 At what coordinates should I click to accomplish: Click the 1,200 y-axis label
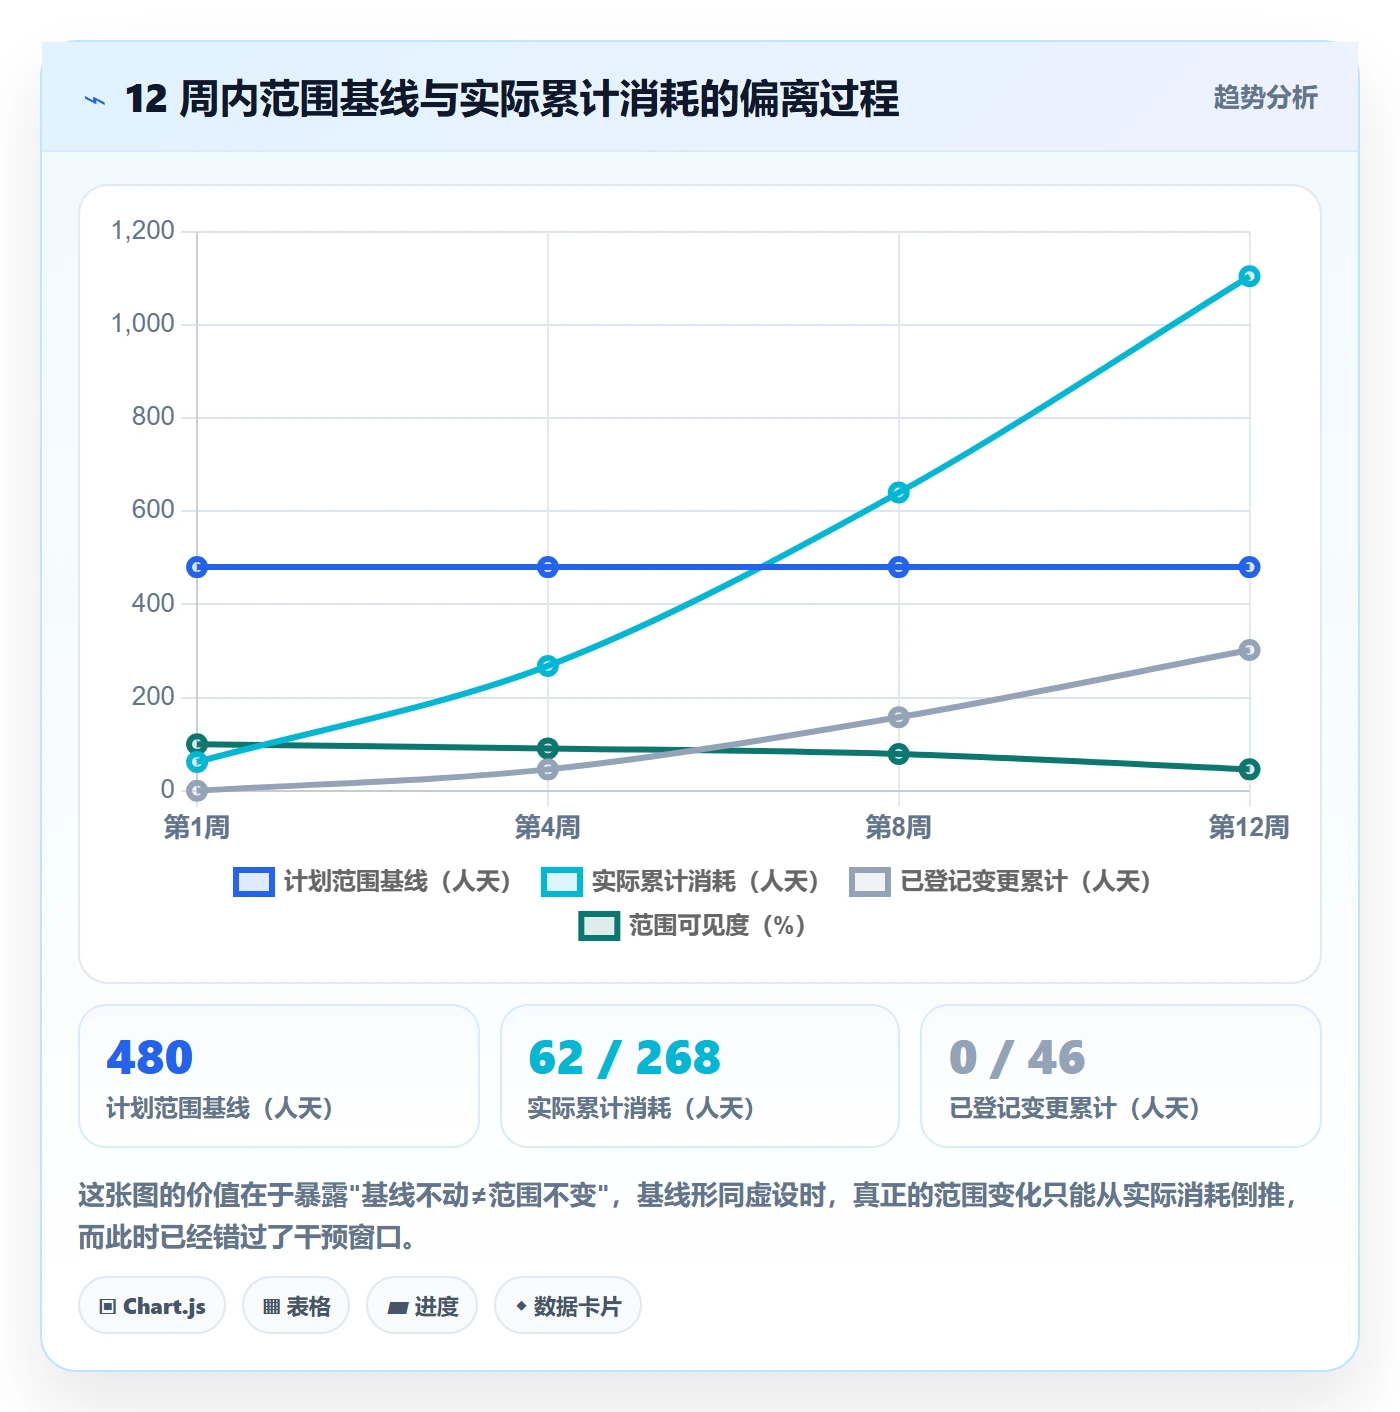coord(143,231)
